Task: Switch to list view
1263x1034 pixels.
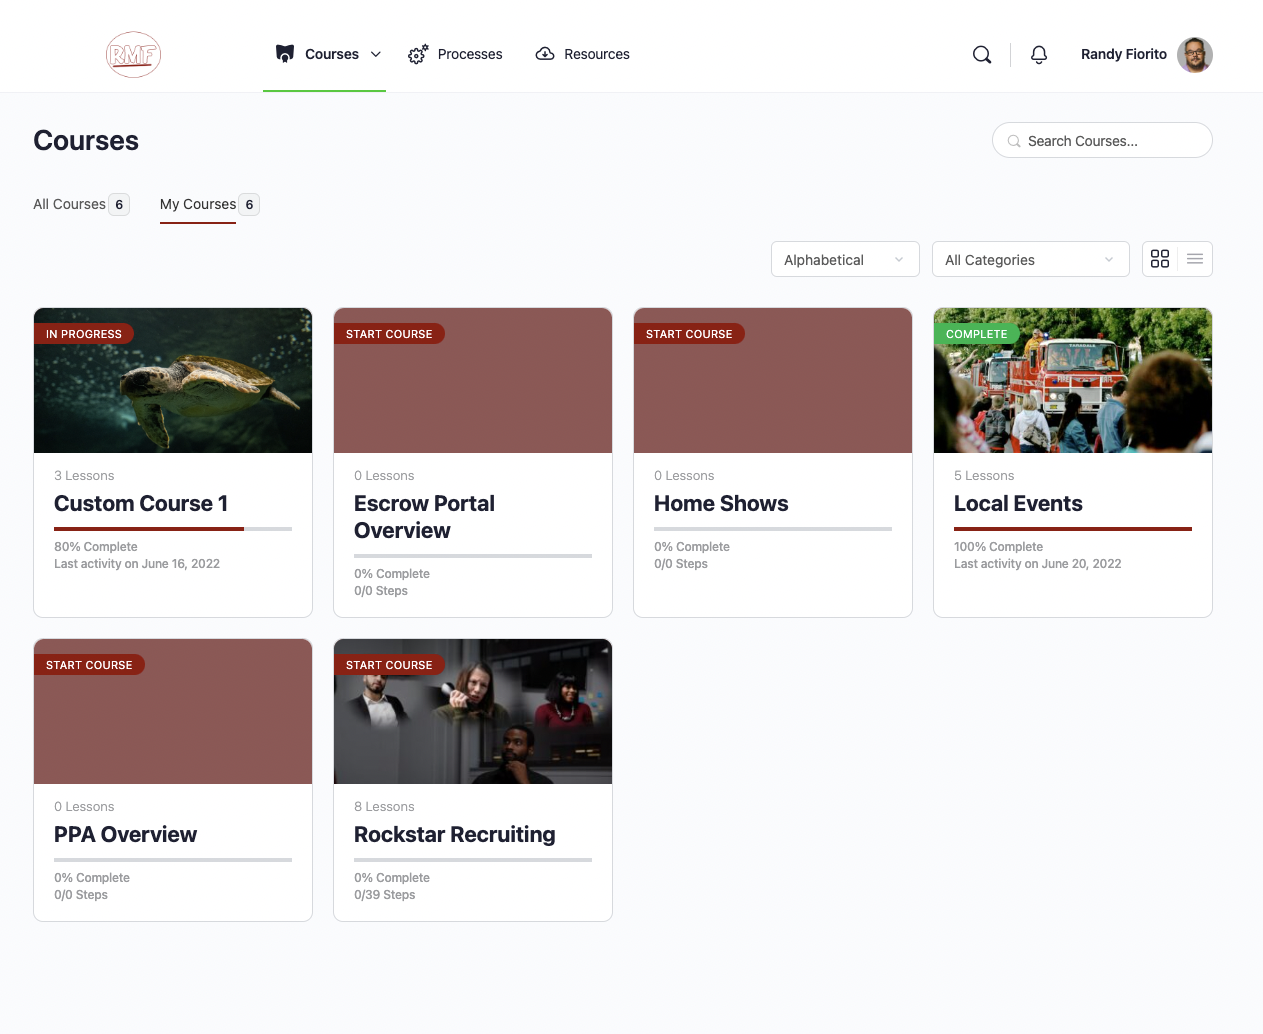Action: (x=1195, y=259)
